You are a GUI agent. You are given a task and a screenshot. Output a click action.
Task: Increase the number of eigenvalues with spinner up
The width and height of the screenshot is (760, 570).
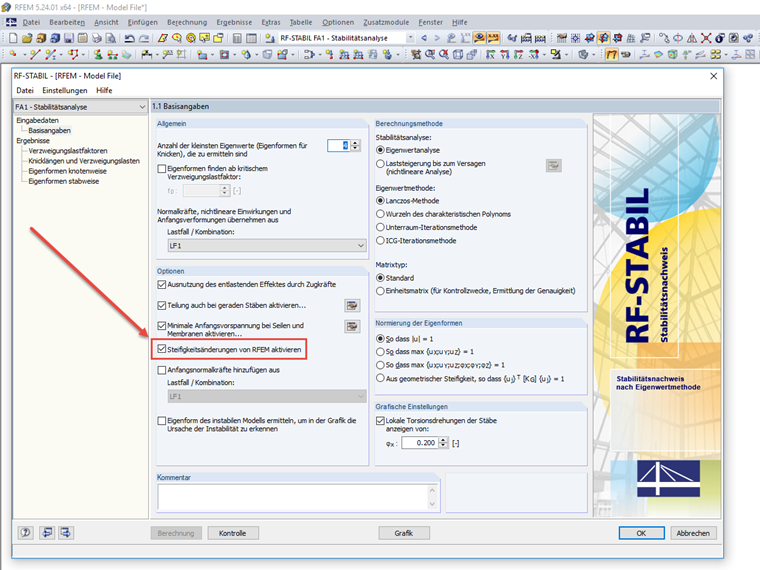click(355, 142)
